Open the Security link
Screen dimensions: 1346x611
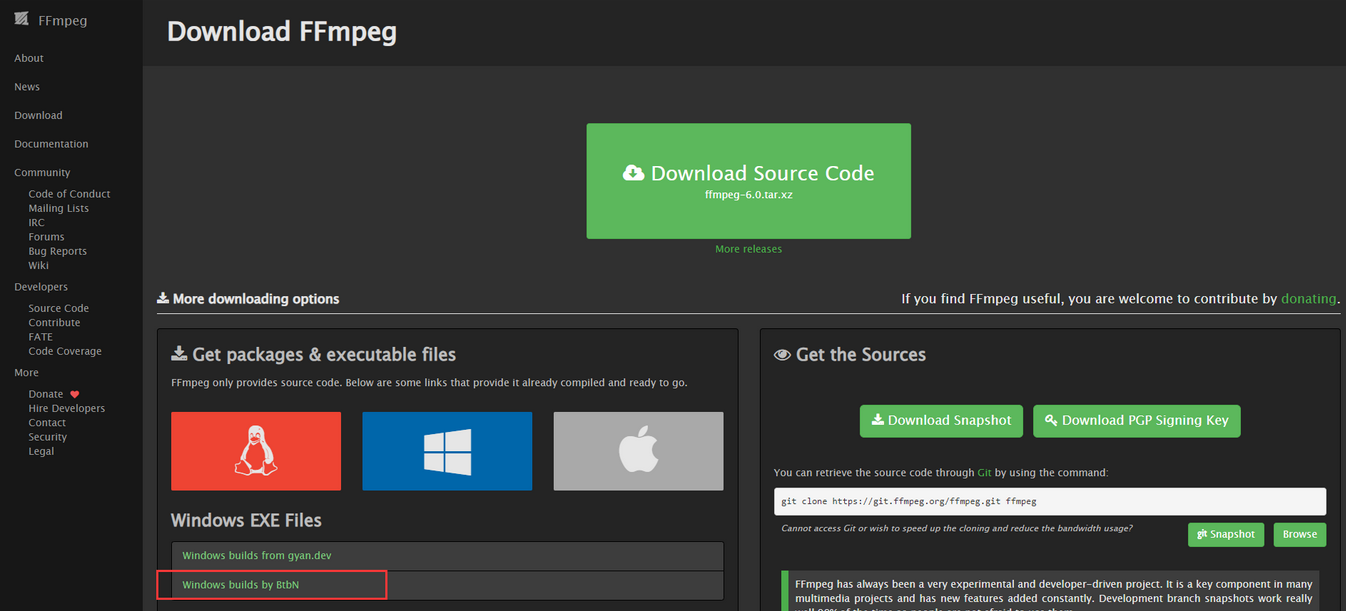[x=47, y=437]
